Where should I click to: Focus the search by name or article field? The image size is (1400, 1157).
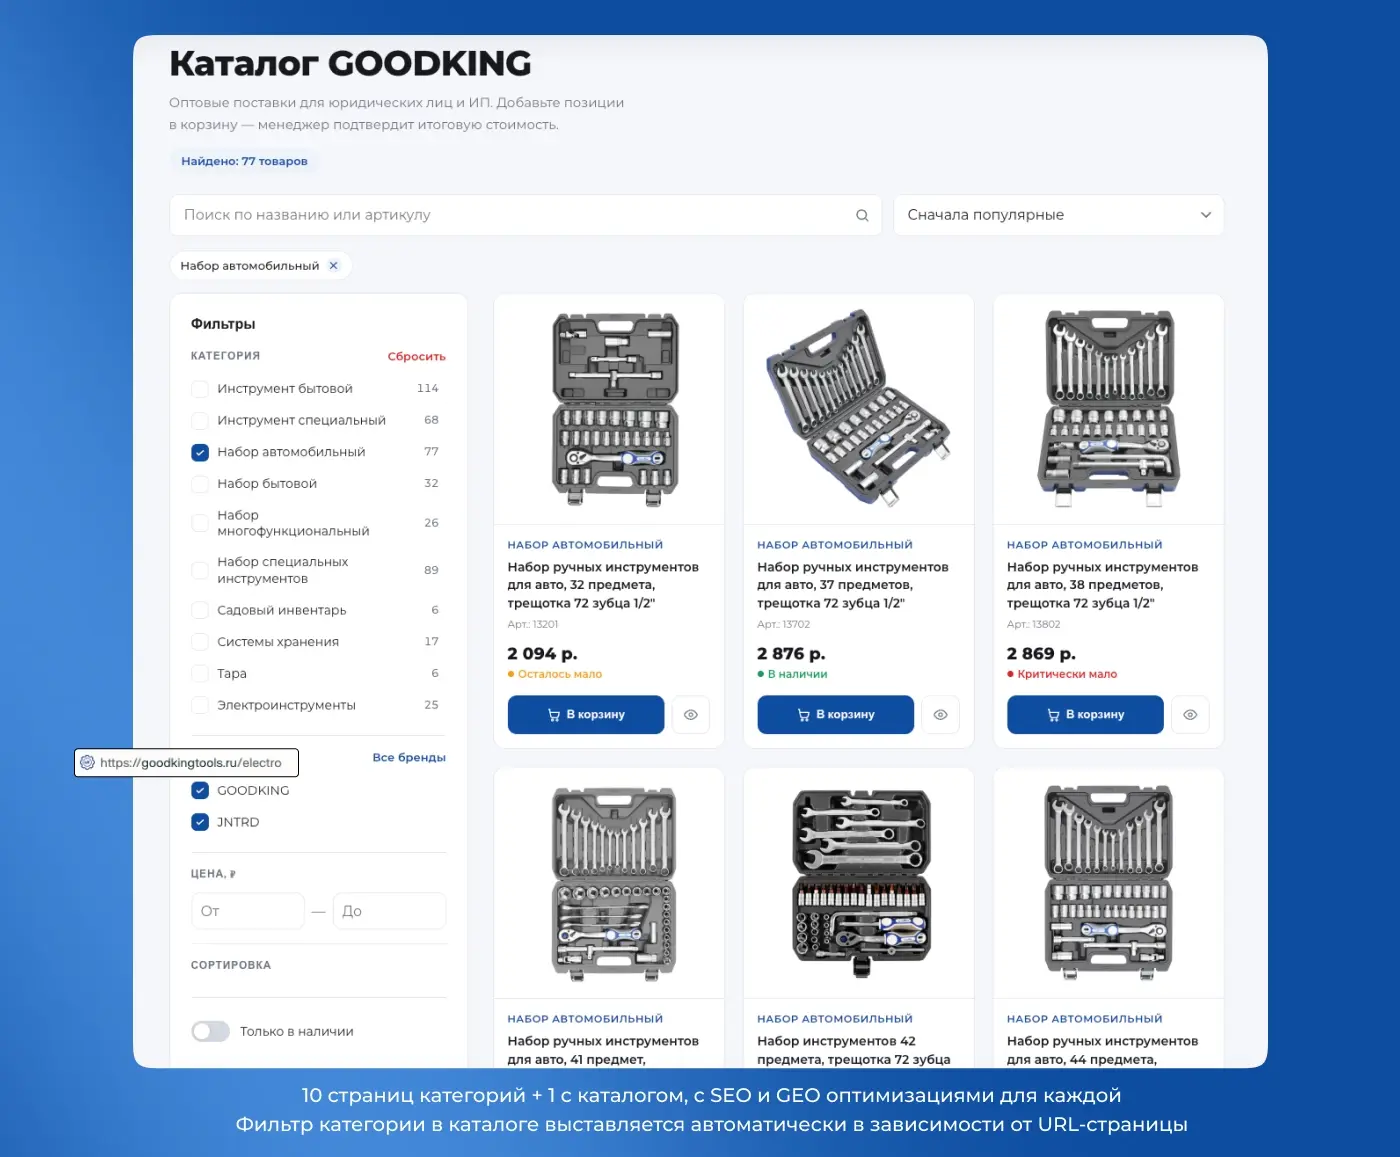[x=525, y=215]
